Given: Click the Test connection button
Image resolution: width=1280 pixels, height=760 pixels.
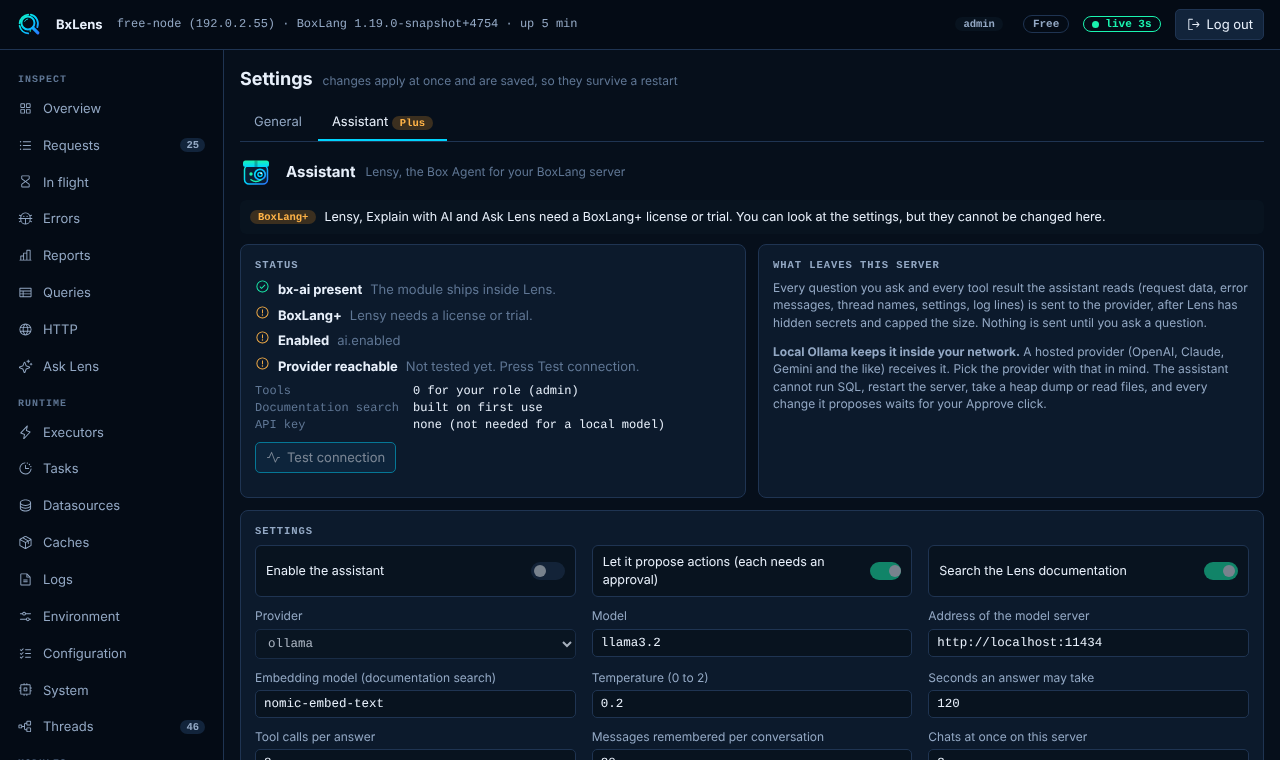Looking at the screenshot, I should pos(325,457).
